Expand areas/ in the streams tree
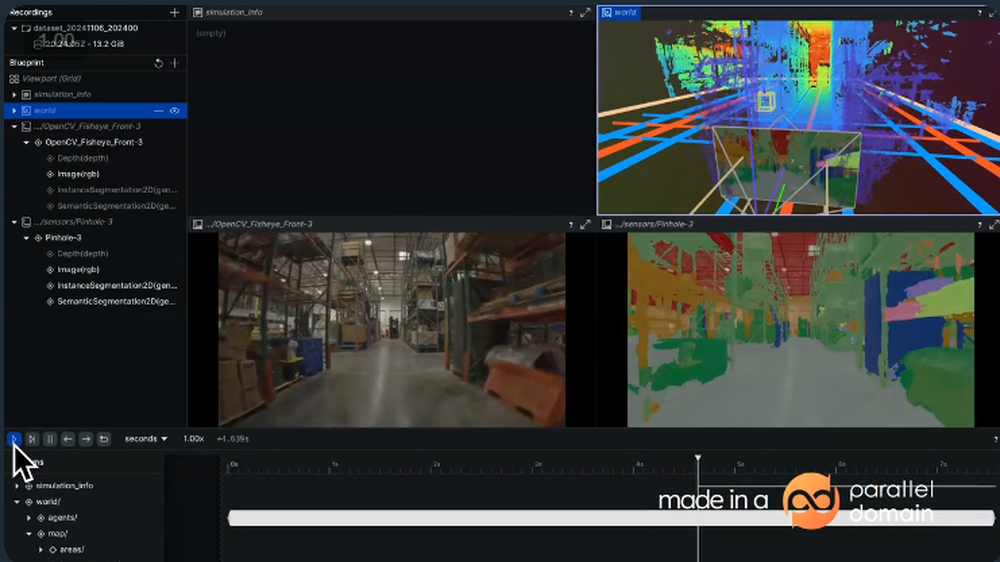1000x562 pixels. [41, 550]
